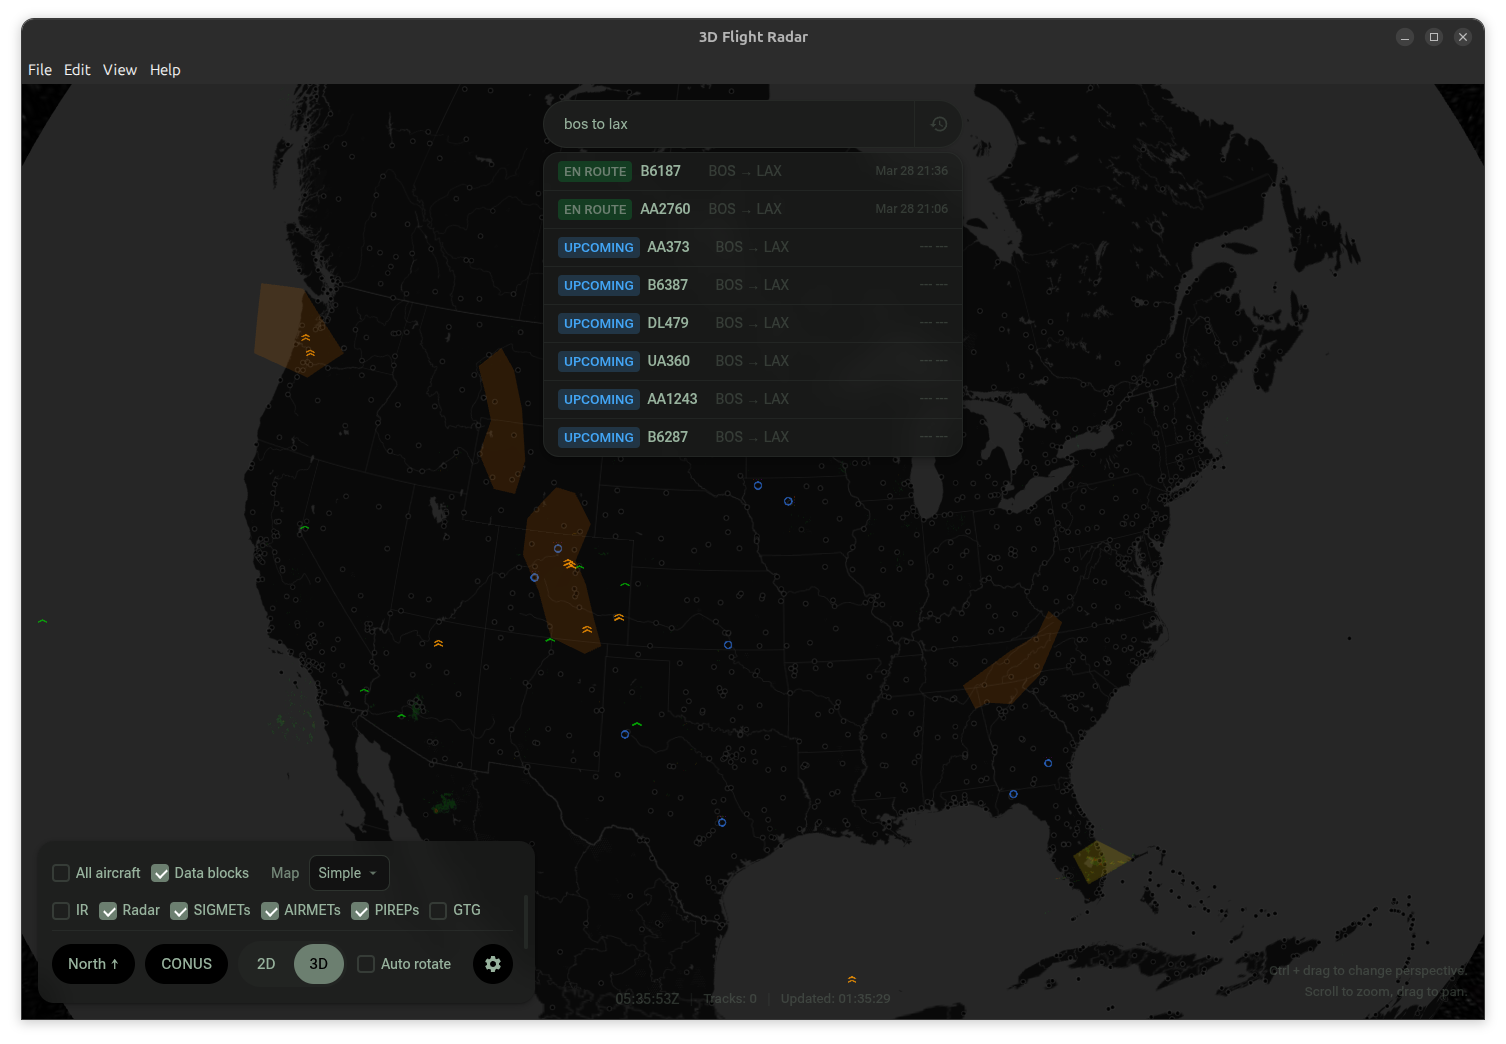Viewport: 1506px width, 1044px height.
Task: Open the search history panel
Action: pyautogui.click(x=938, y=123)
